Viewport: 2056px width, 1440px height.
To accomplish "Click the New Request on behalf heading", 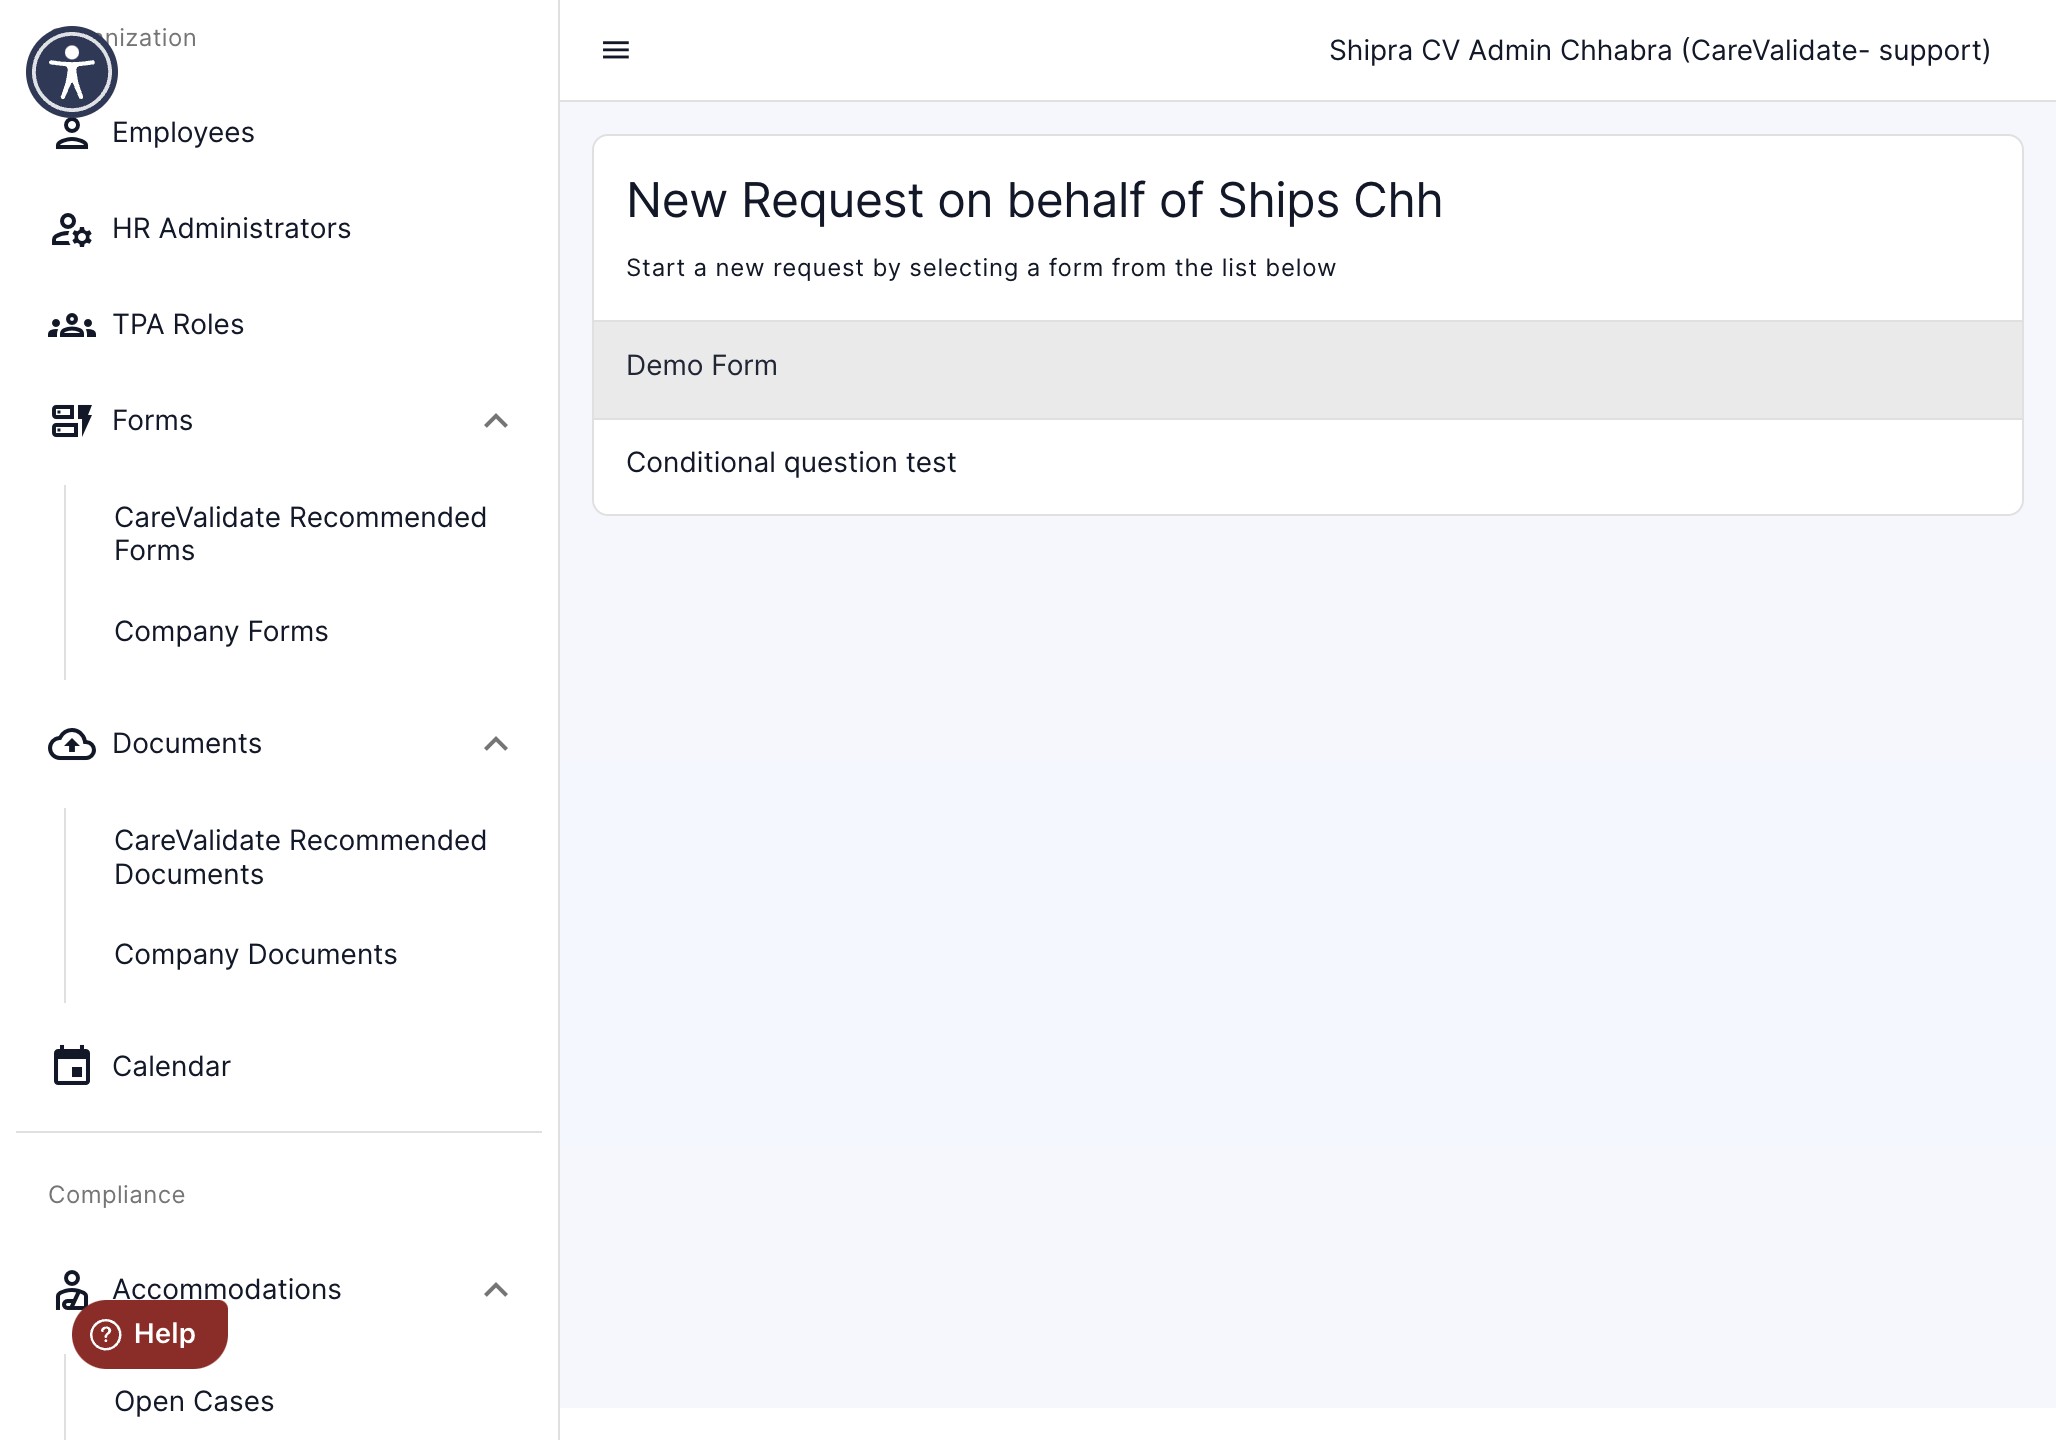I will coord(1034,201).
